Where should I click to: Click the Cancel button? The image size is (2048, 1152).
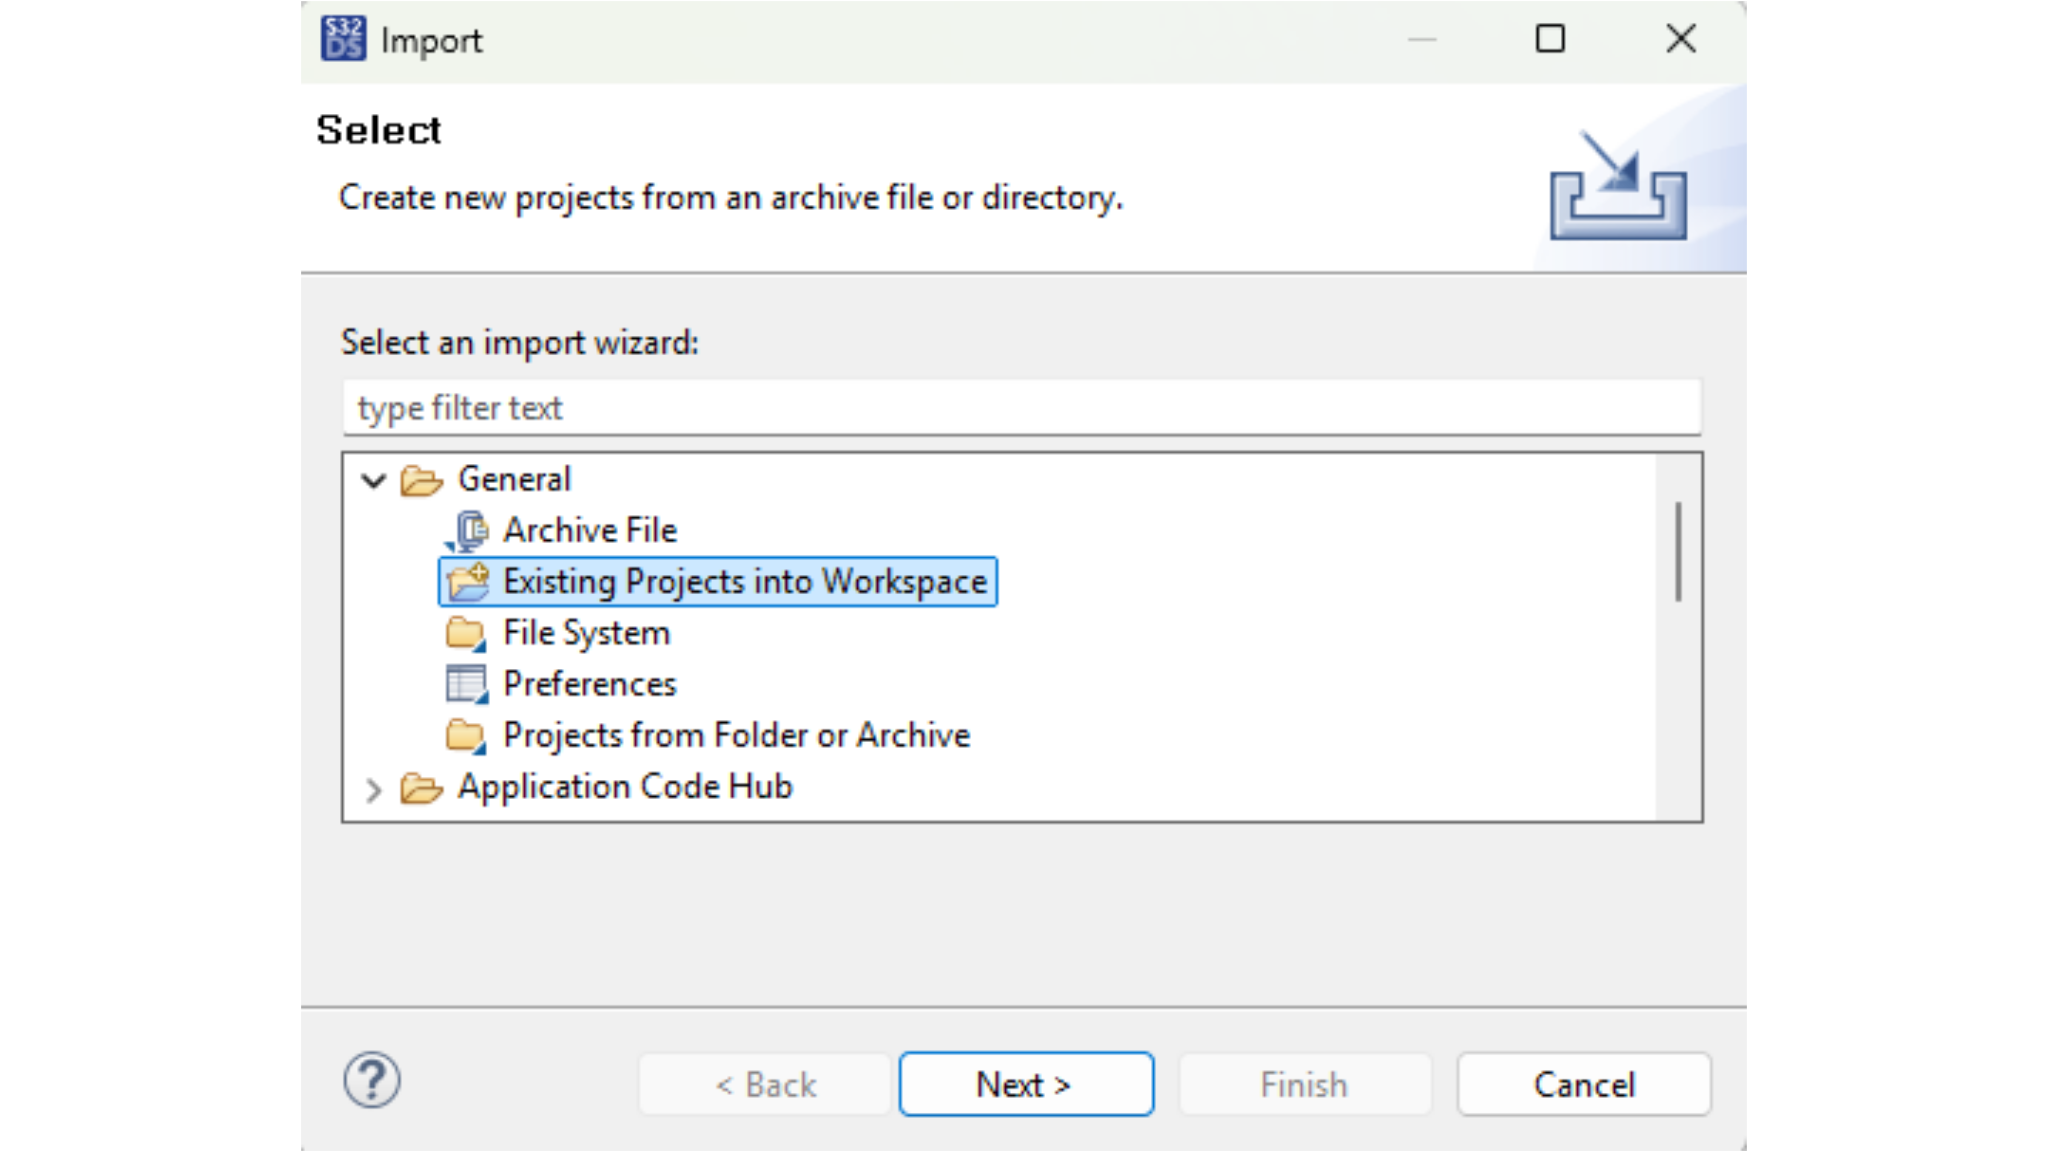(x=1584, y=1084)
